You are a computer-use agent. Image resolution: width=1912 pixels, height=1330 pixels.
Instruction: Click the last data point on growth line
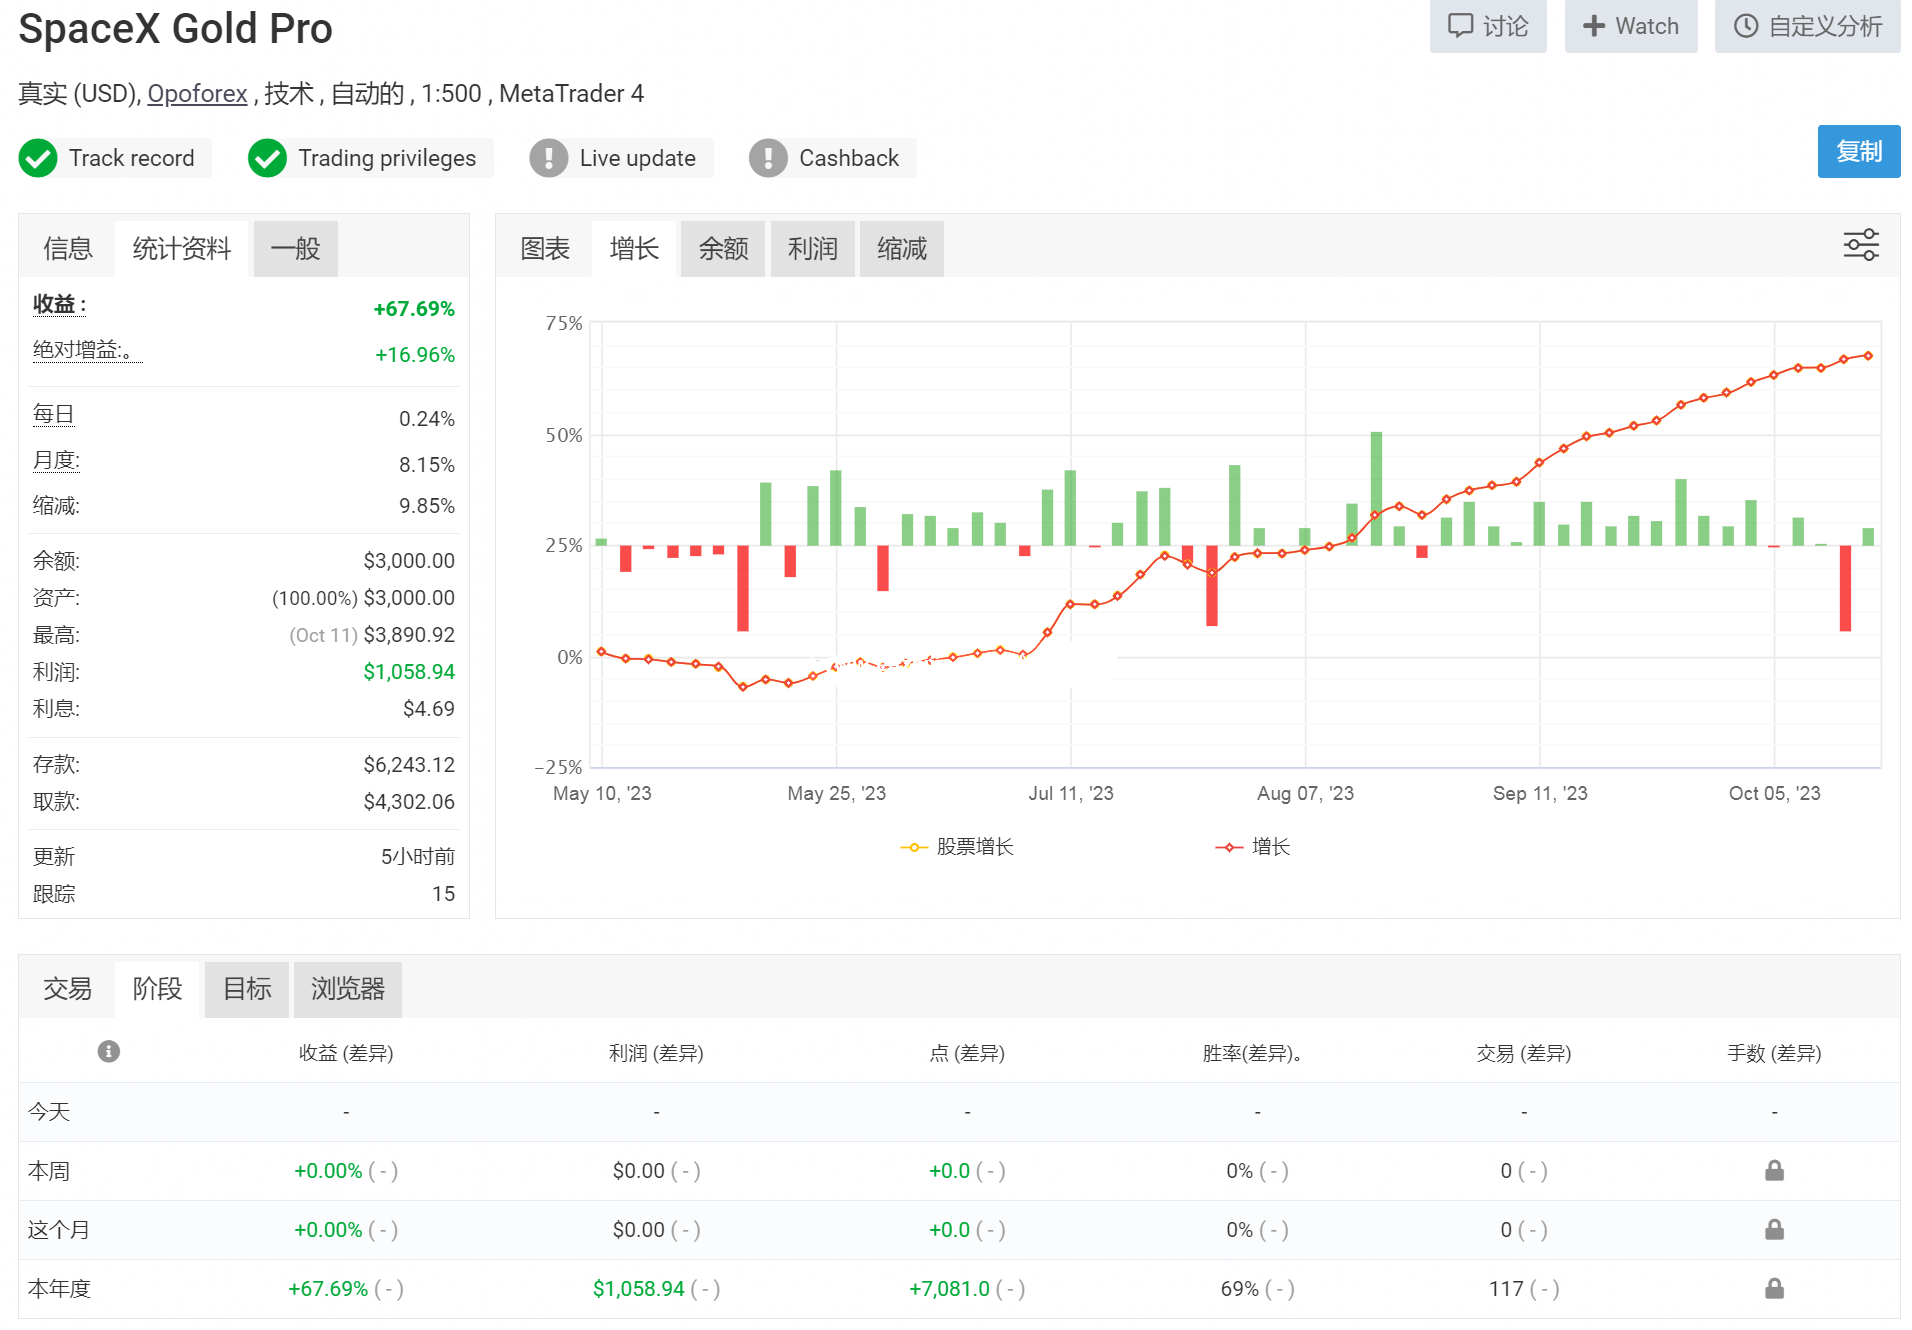(x=1867, y=356)
